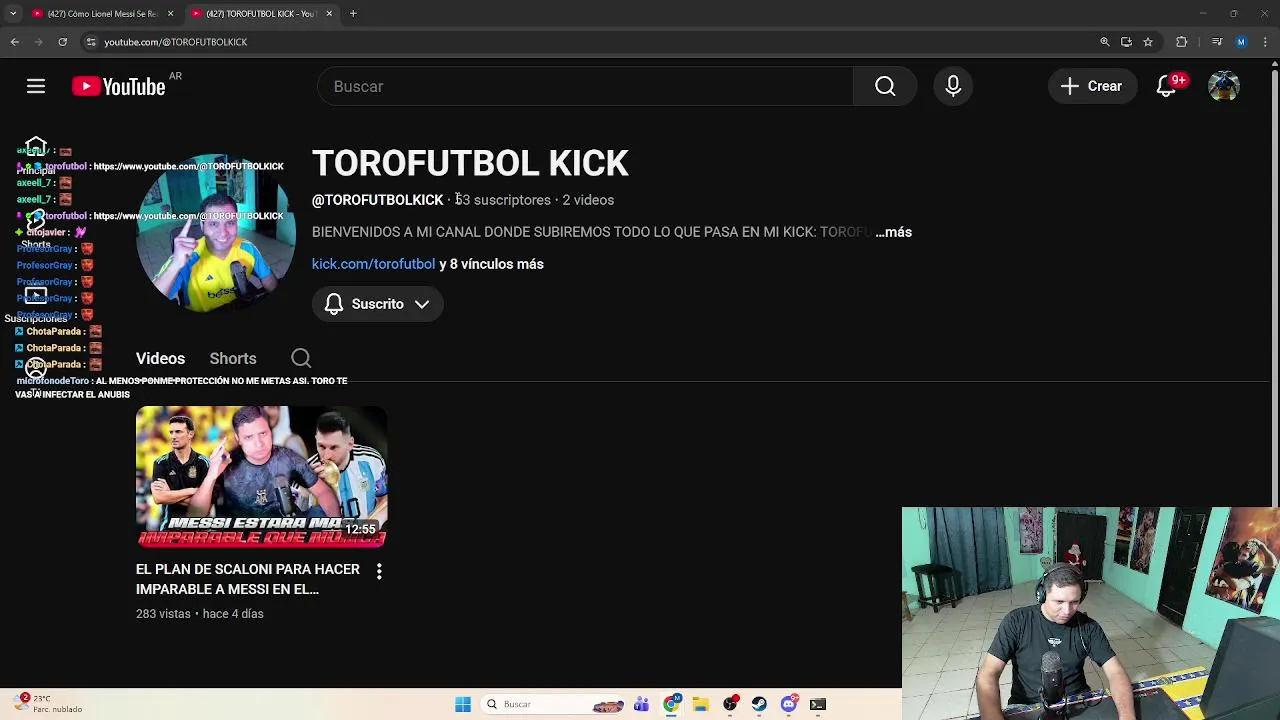This screenshot has width=1280, height=720.
Task: Open File Explorer from the taskbar
Action: point(700,704)
